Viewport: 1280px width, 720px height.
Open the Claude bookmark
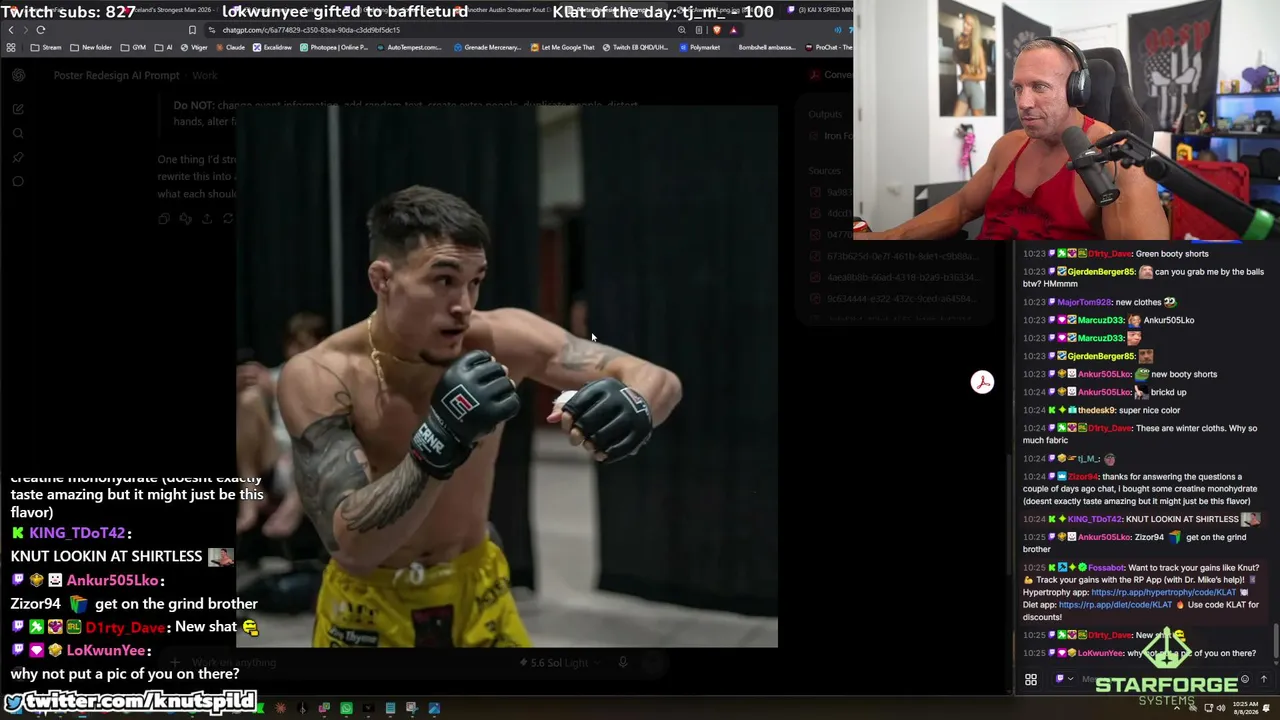[230, 47]
